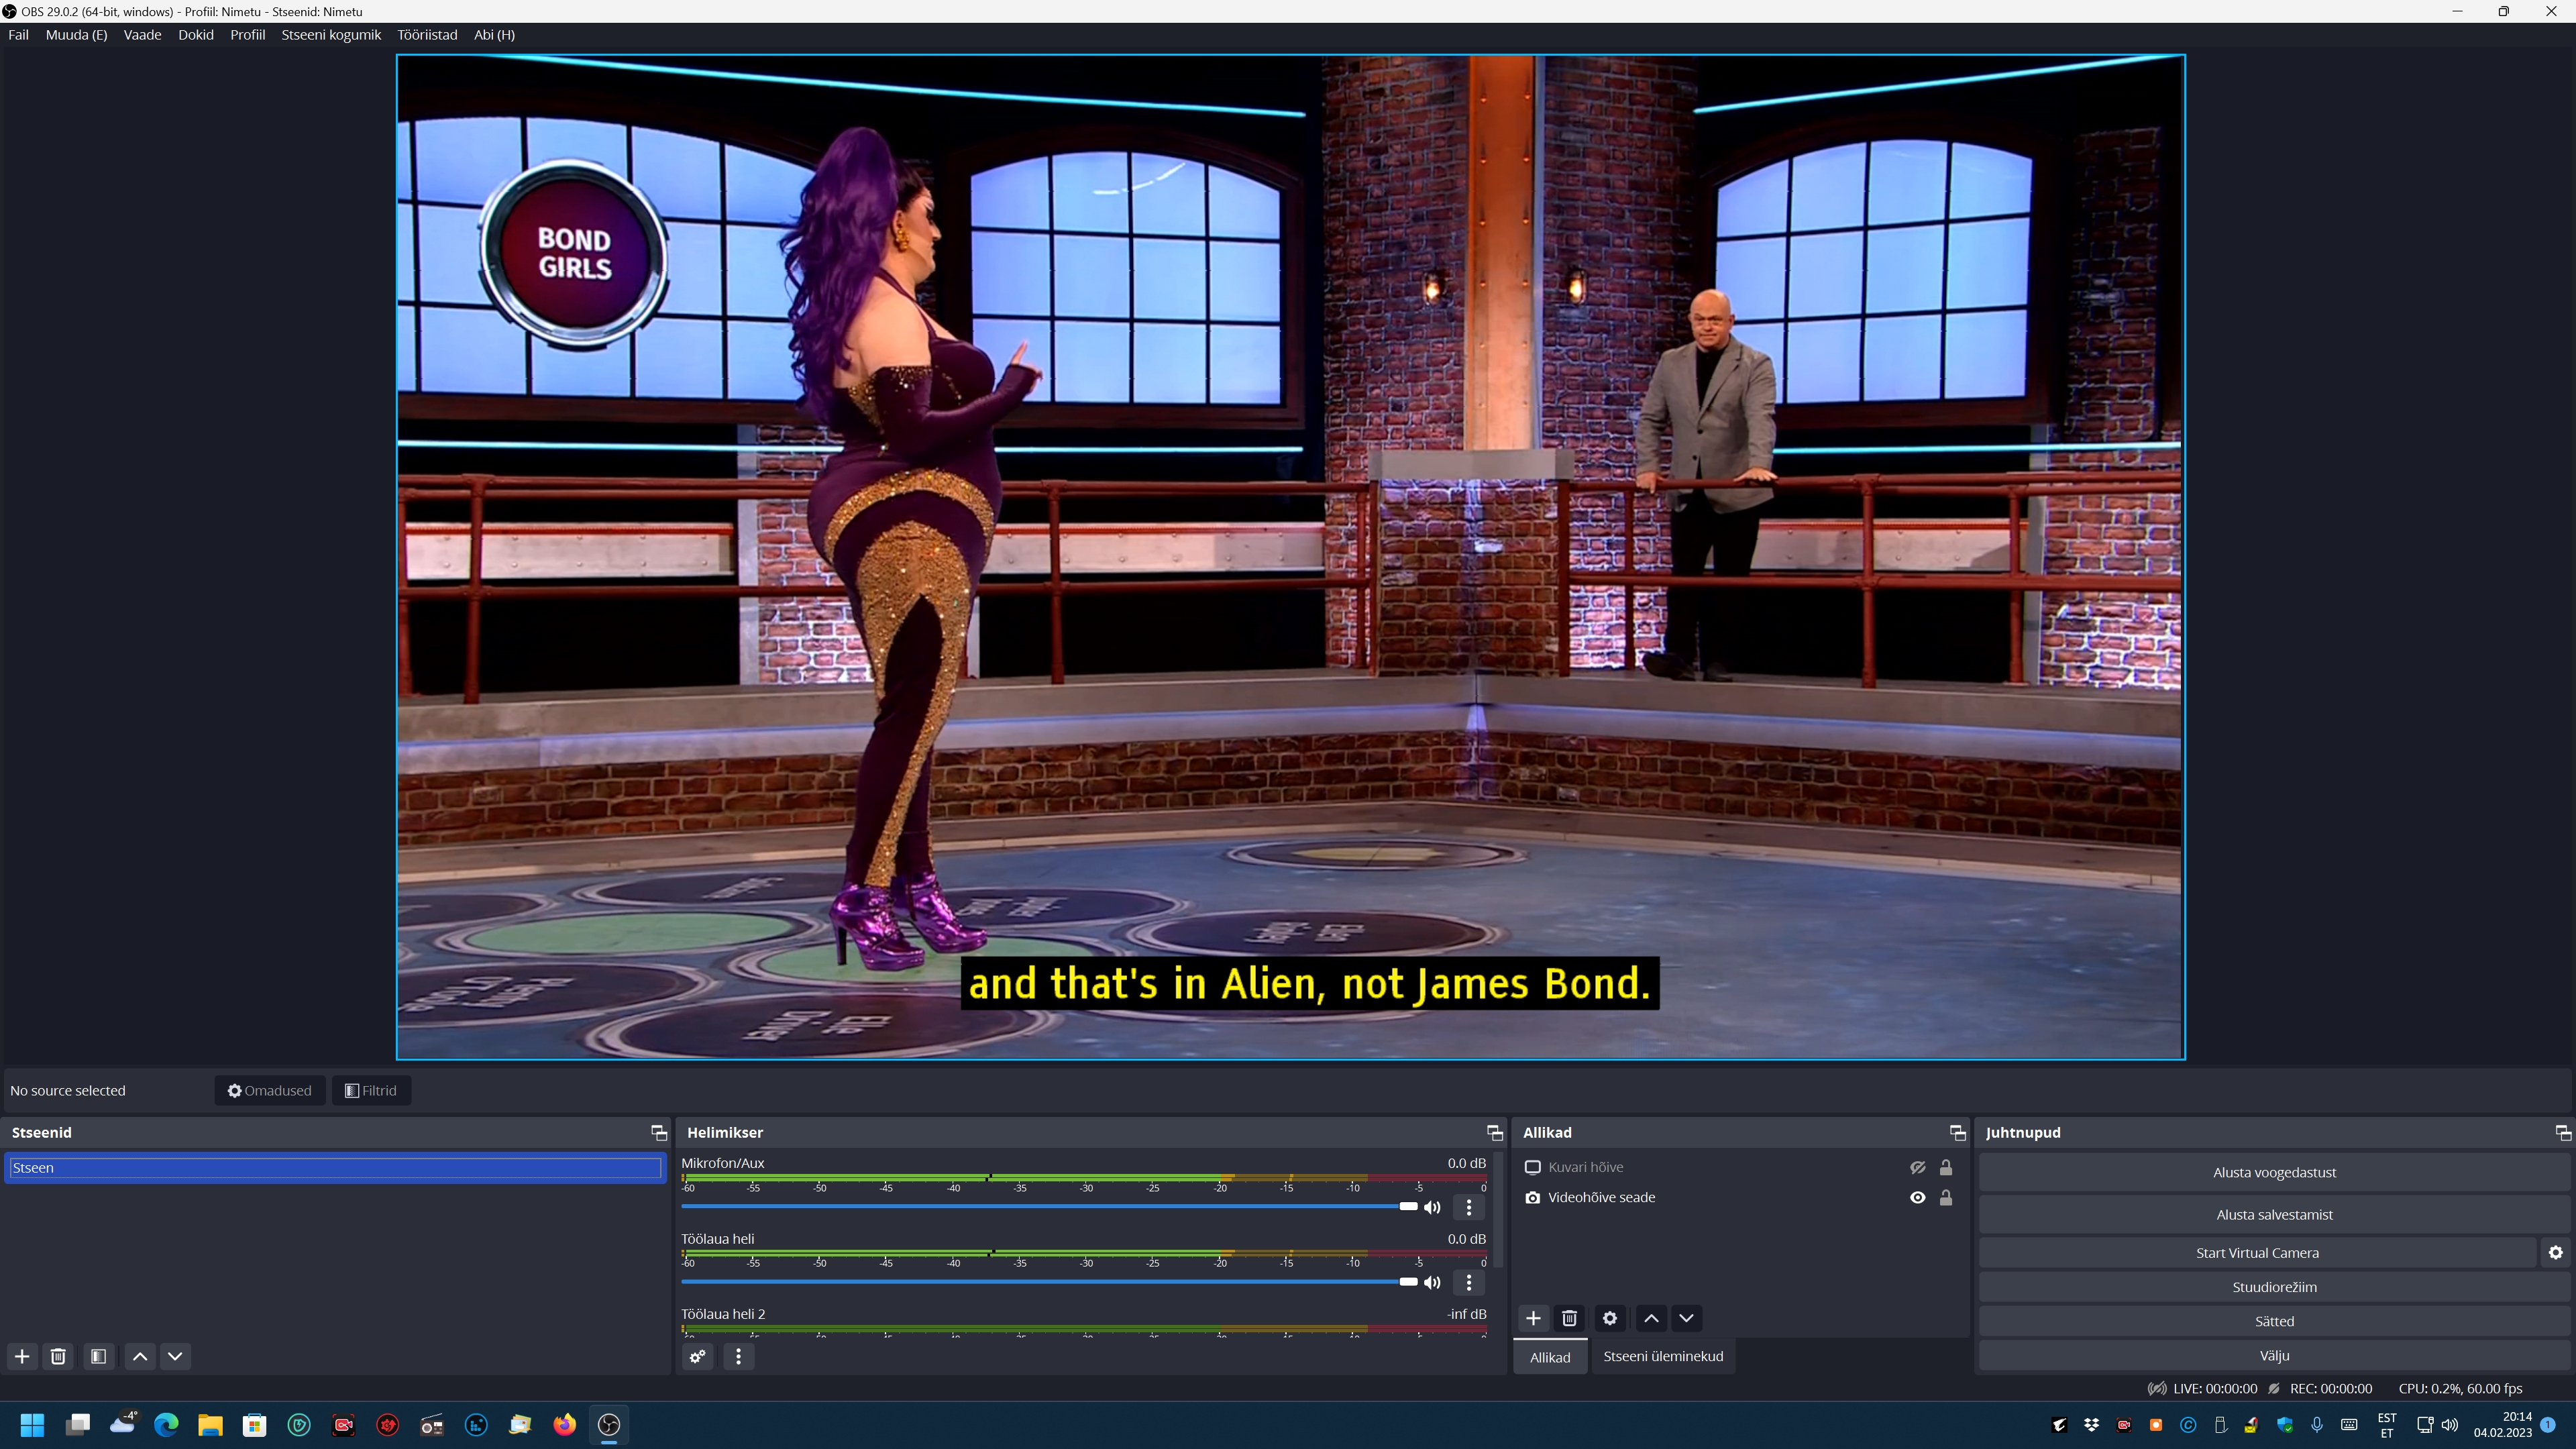Adjust Töölaua heli volume slider handle
This screenshot has width=2576, height=1449.
(1408, 1282)
